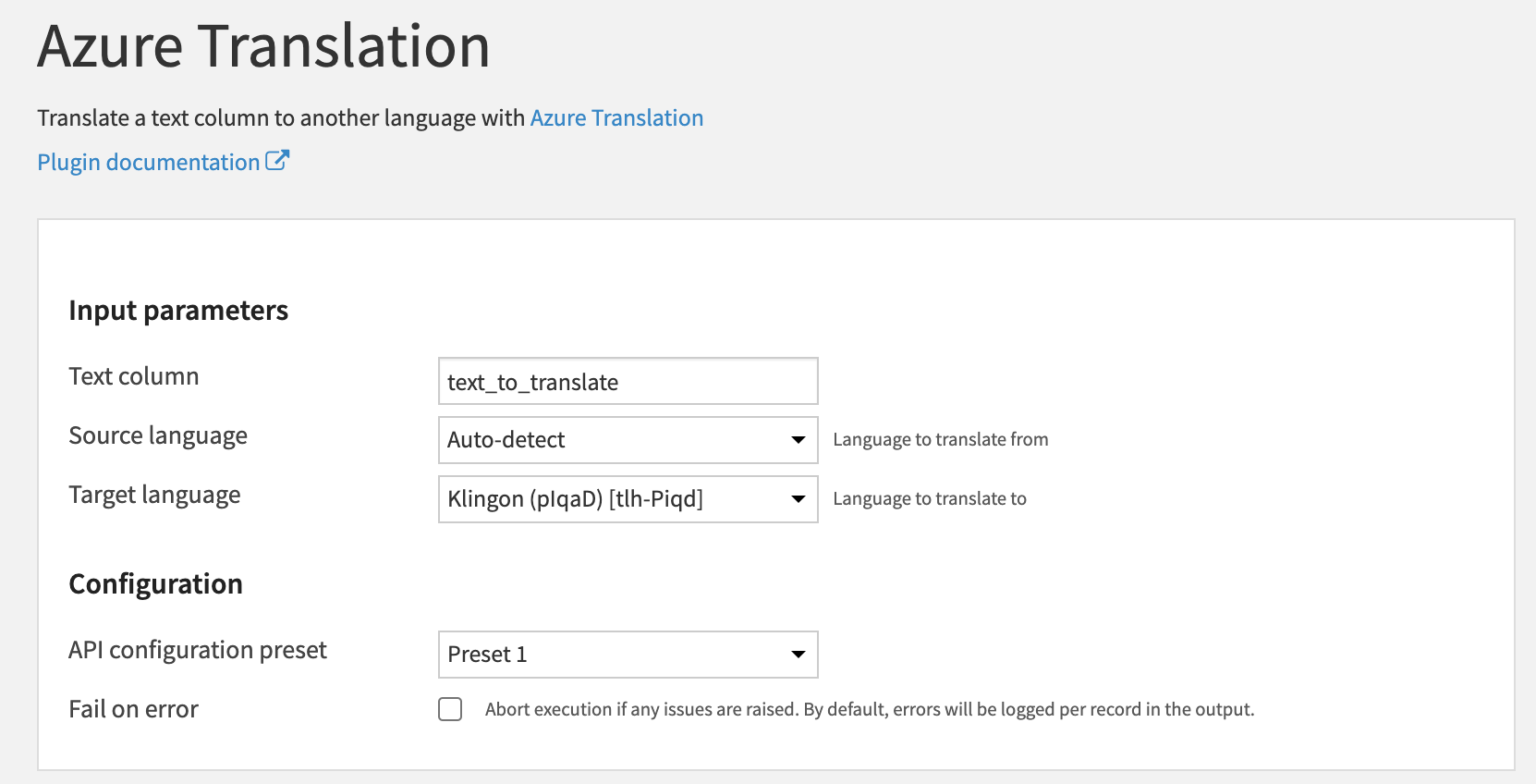Open the Plugin documentation link

point(146,161)
